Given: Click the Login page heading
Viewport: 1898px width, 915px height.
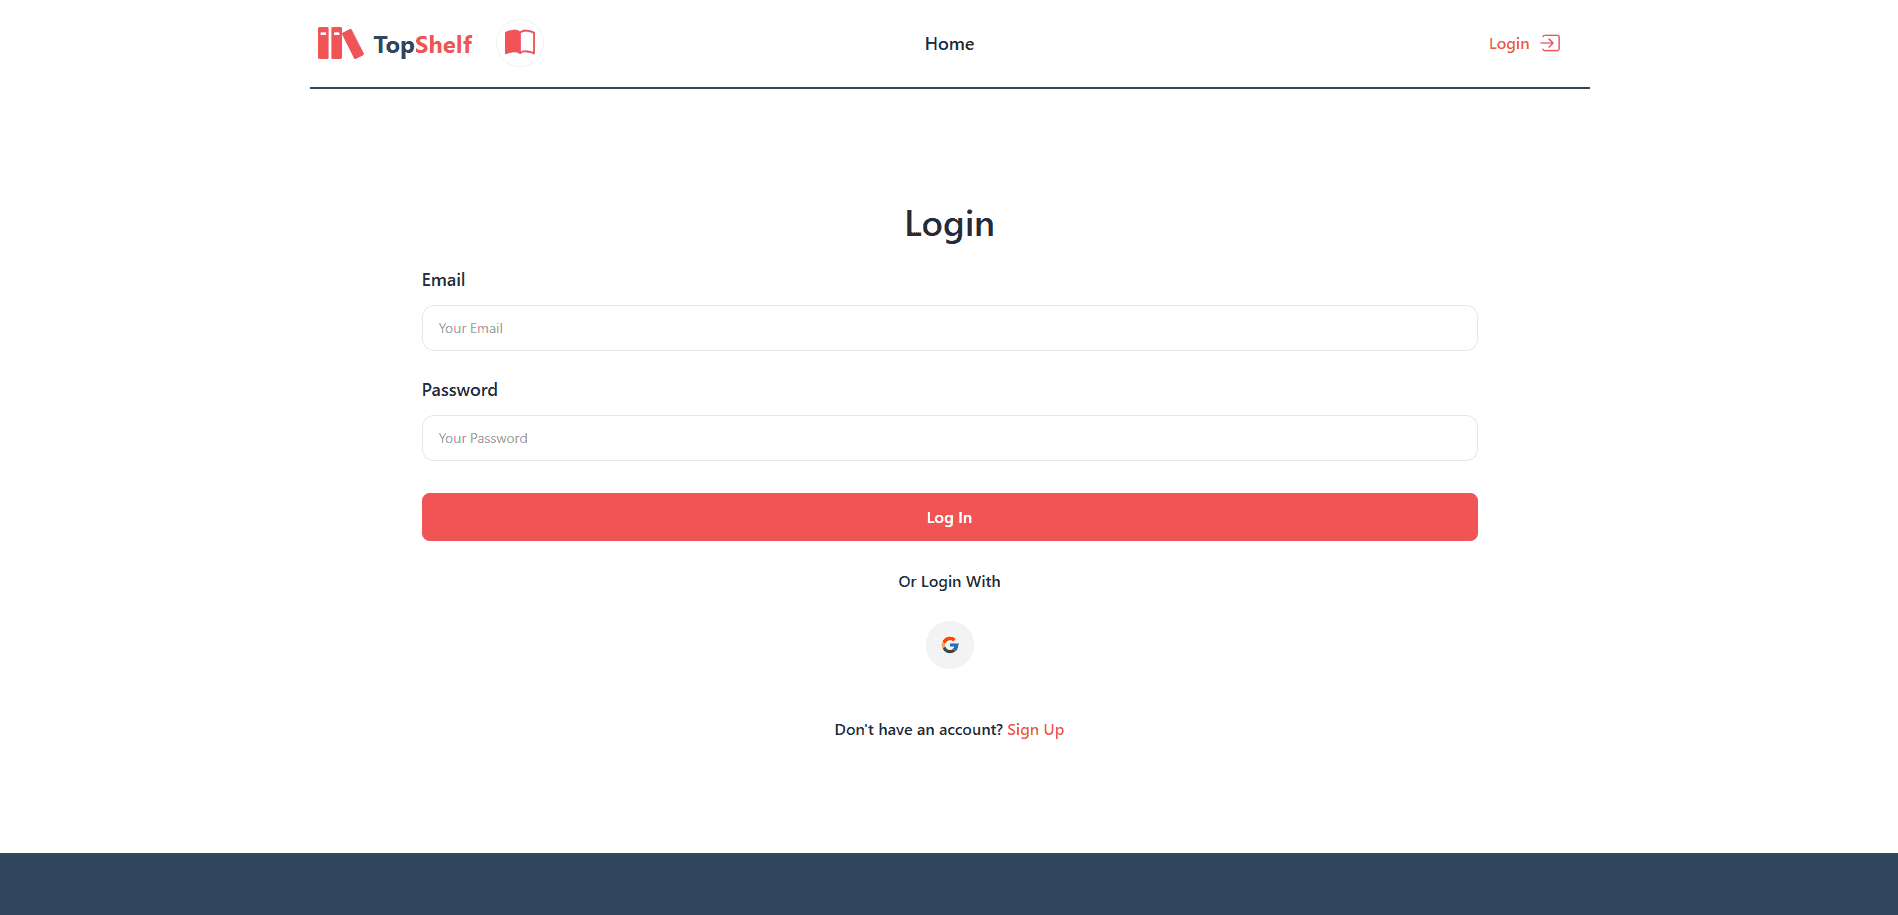Looking at the screenshot, I should pyautogui.click(x=949, y=224).
